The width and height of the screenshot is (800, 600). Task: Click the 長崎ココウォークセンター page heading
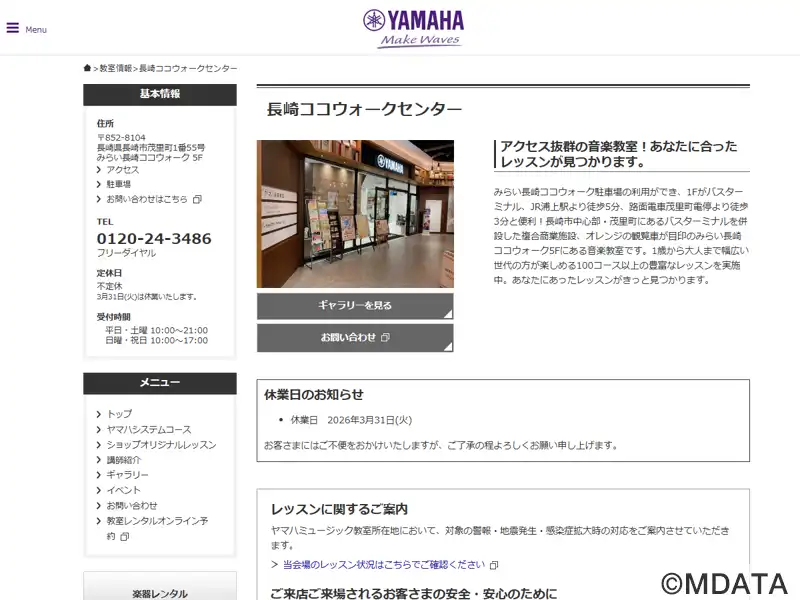[x=364, y=109]
